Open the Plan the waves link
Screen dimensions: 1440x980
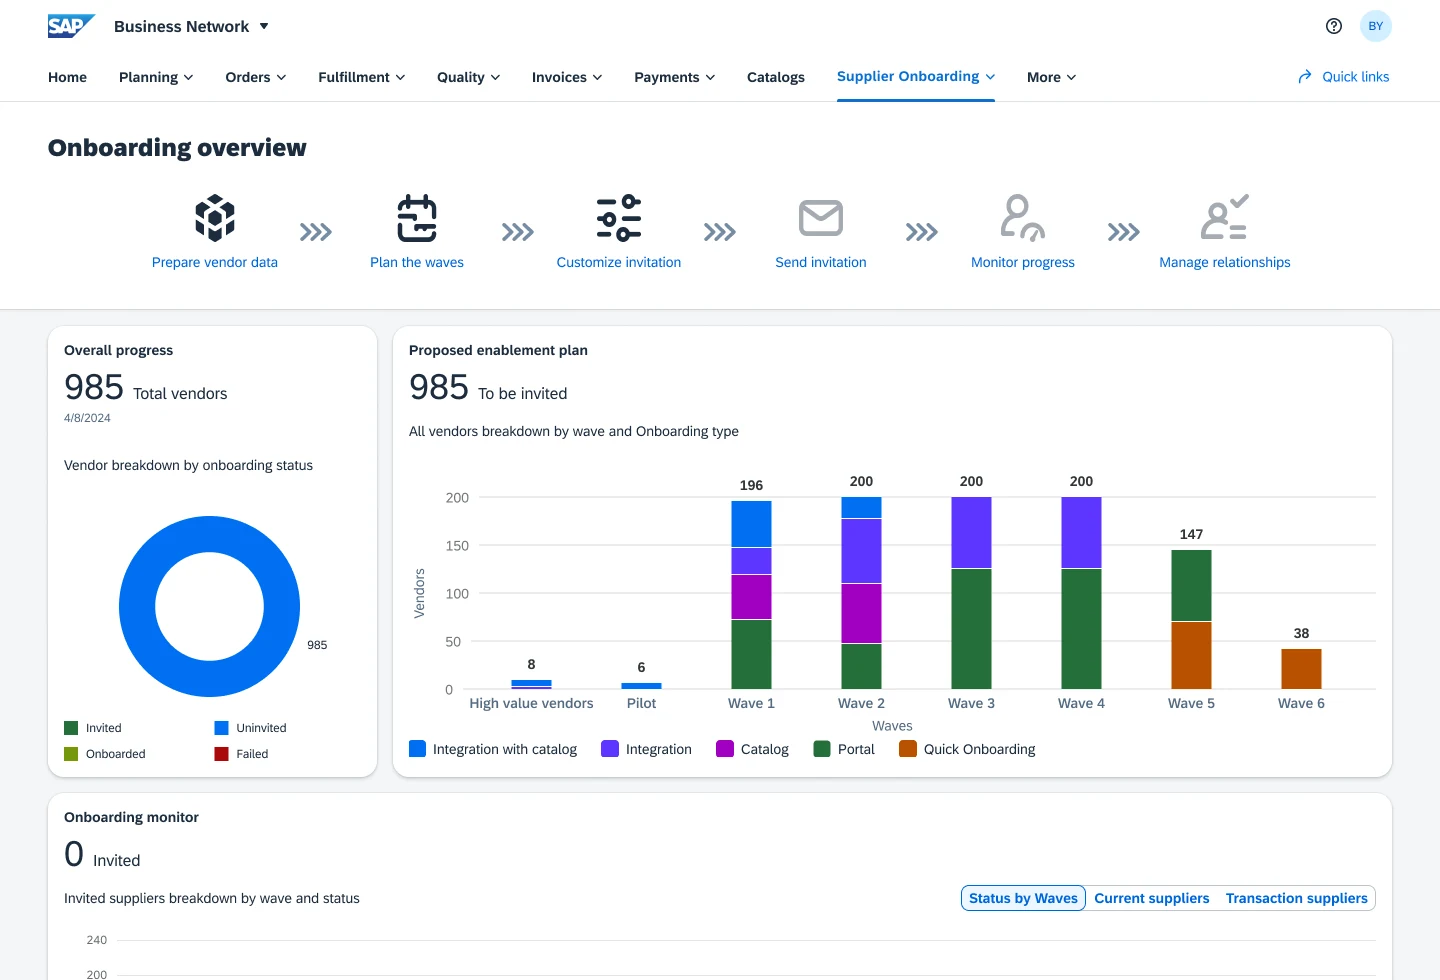(x=417, y=262)
